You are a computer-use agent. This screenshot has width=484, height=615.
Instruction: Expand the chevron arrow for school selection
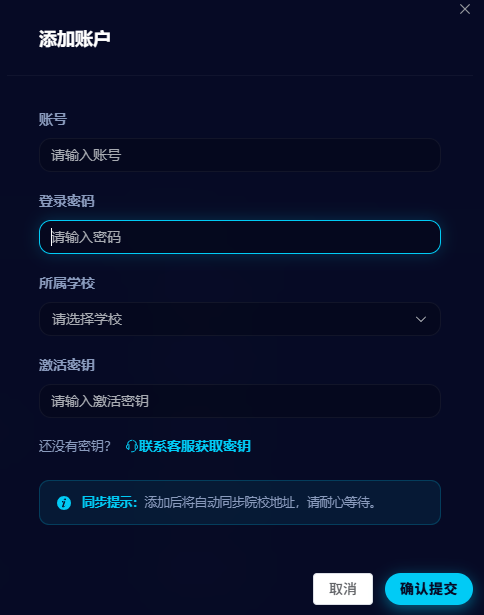[x=421, y=319]
